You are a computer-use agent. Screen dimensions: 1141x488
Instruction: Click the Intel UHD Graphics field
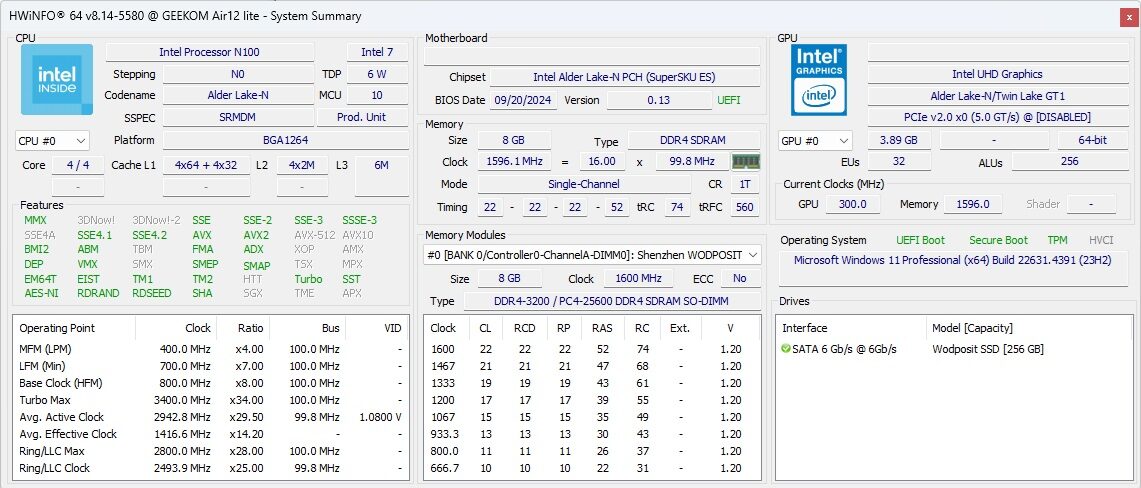click(997, 74)
